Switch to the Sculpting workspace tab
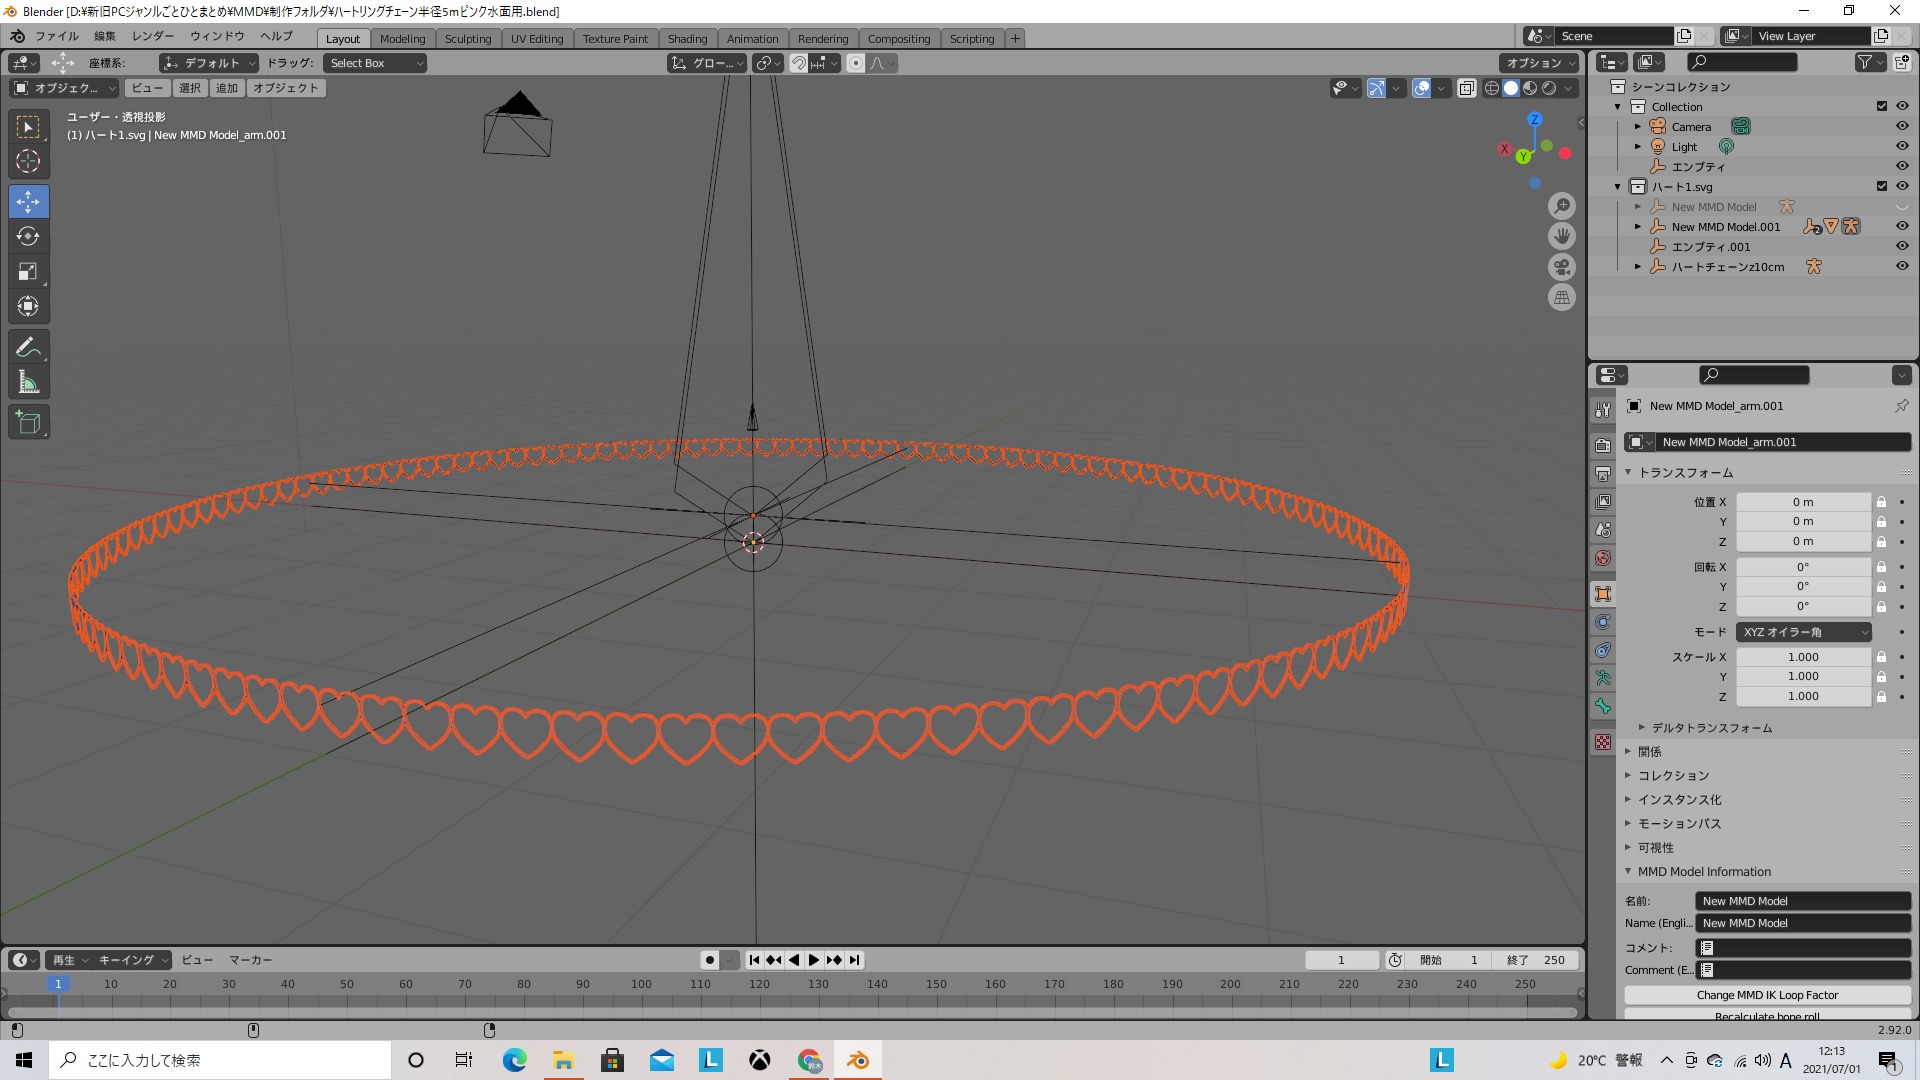 coord(467,39)
